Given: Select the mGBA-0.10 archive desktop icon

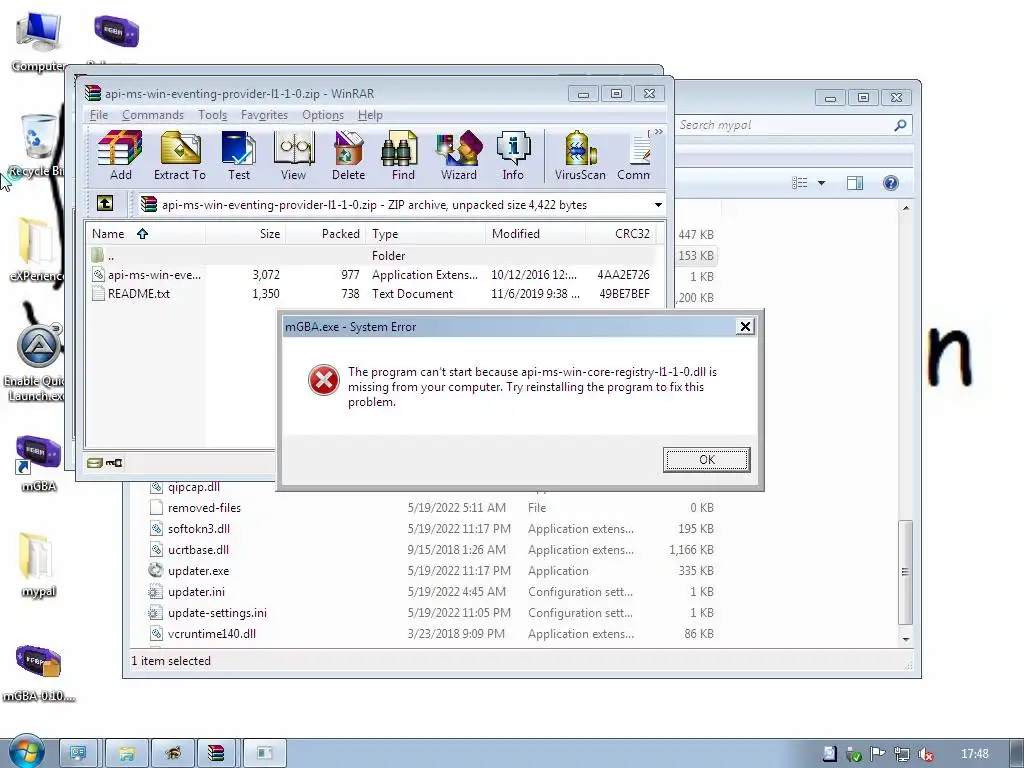Looking at the screenshot, I should tap(39, 673).
